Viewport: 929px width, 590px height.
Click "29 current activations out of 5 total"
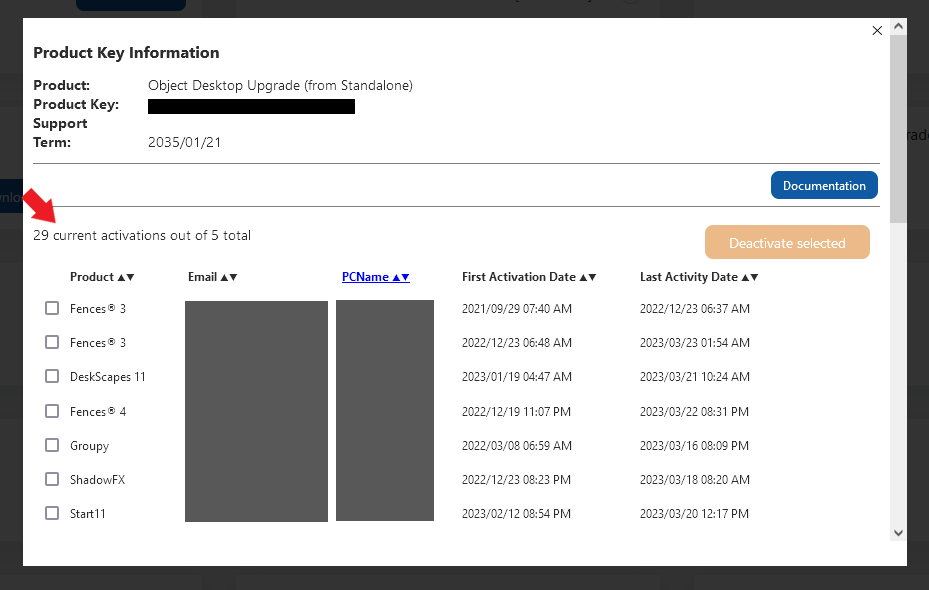tap(142, 235)
